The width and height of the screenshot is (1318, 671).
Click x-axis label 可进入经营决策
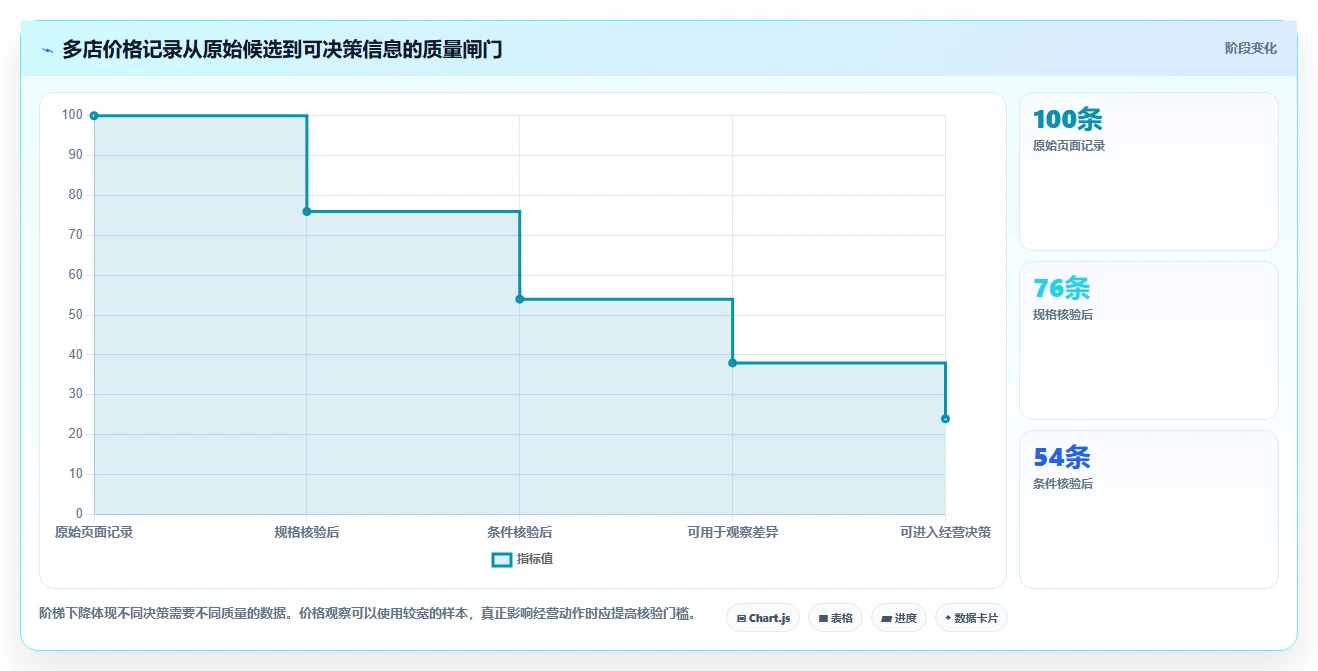point(945,532)
